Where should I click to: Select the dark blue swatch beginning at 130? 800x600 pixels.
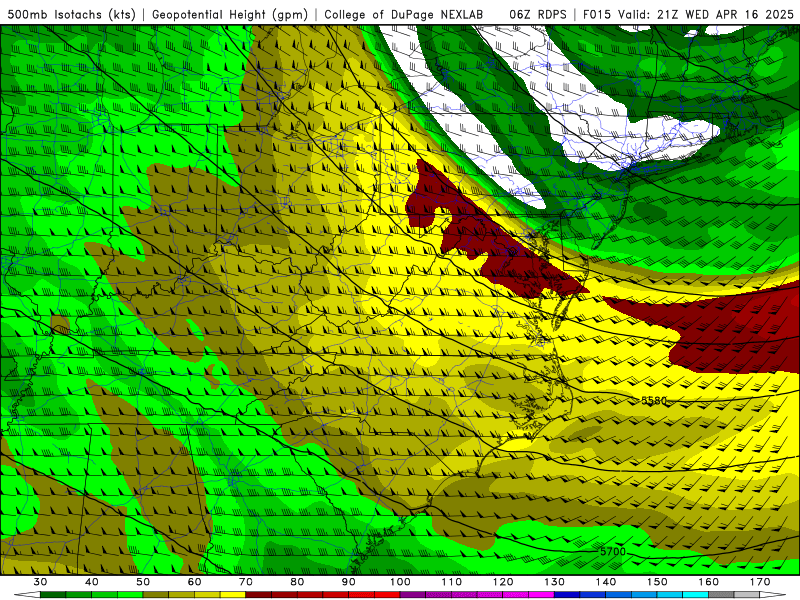coord(567,594)
